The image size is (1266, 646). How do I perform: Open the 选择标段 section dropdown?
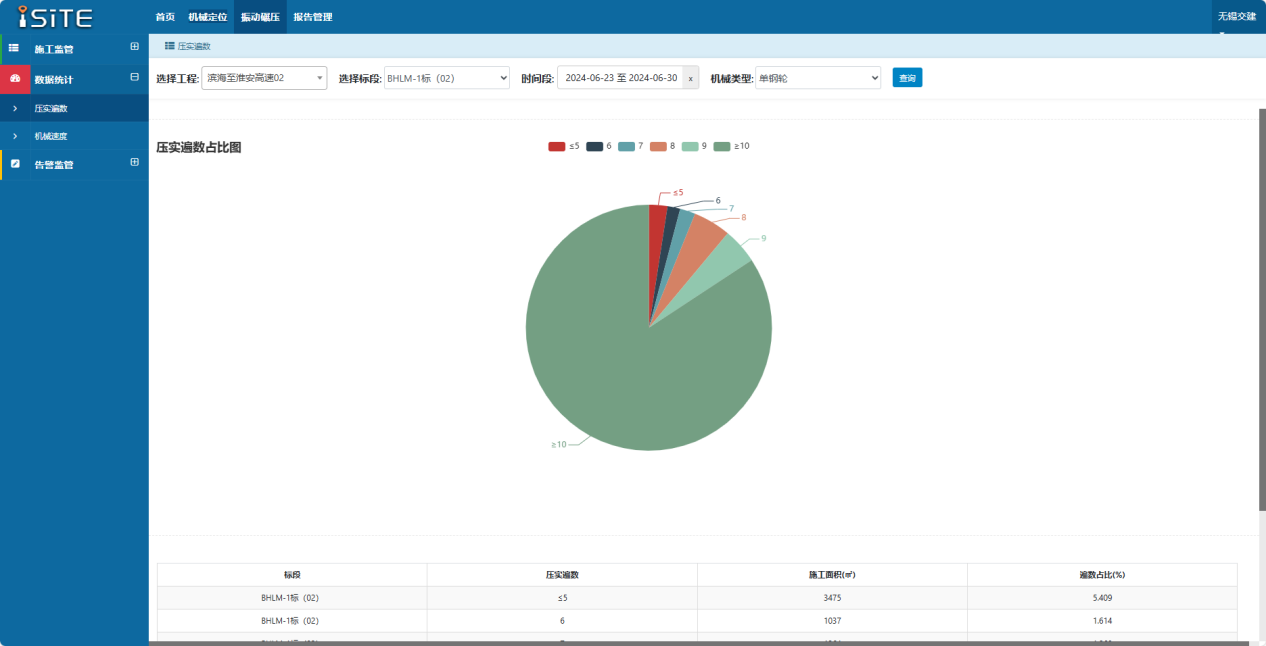coord(447,78)
